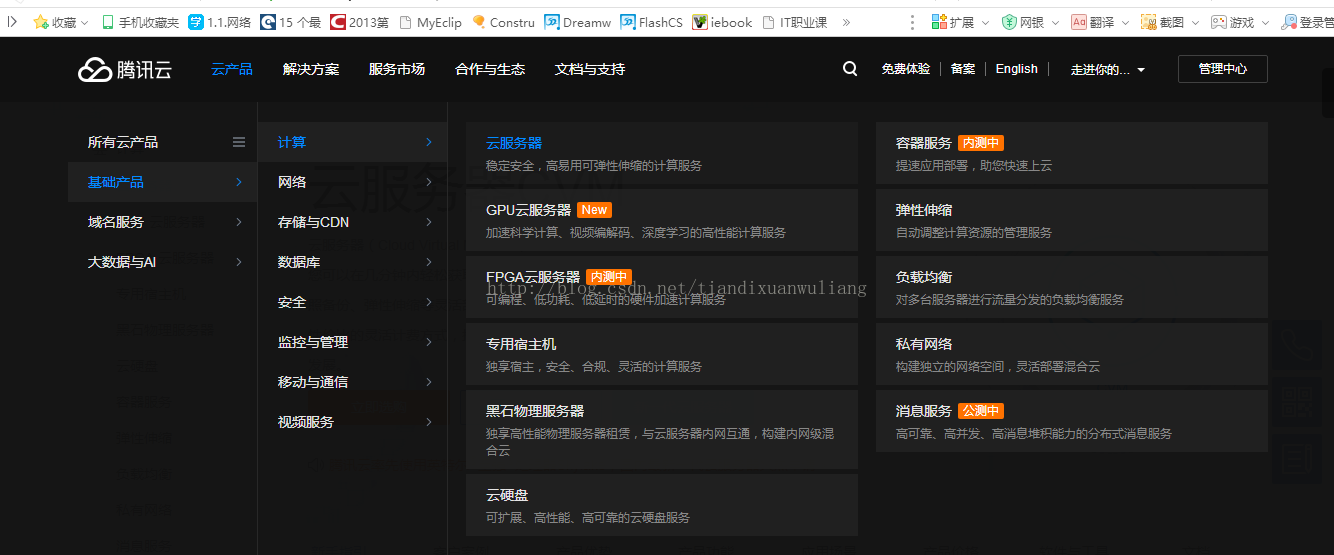Select 计算 subcategory
Screen dimensions: 1334x555
point(353,142)
